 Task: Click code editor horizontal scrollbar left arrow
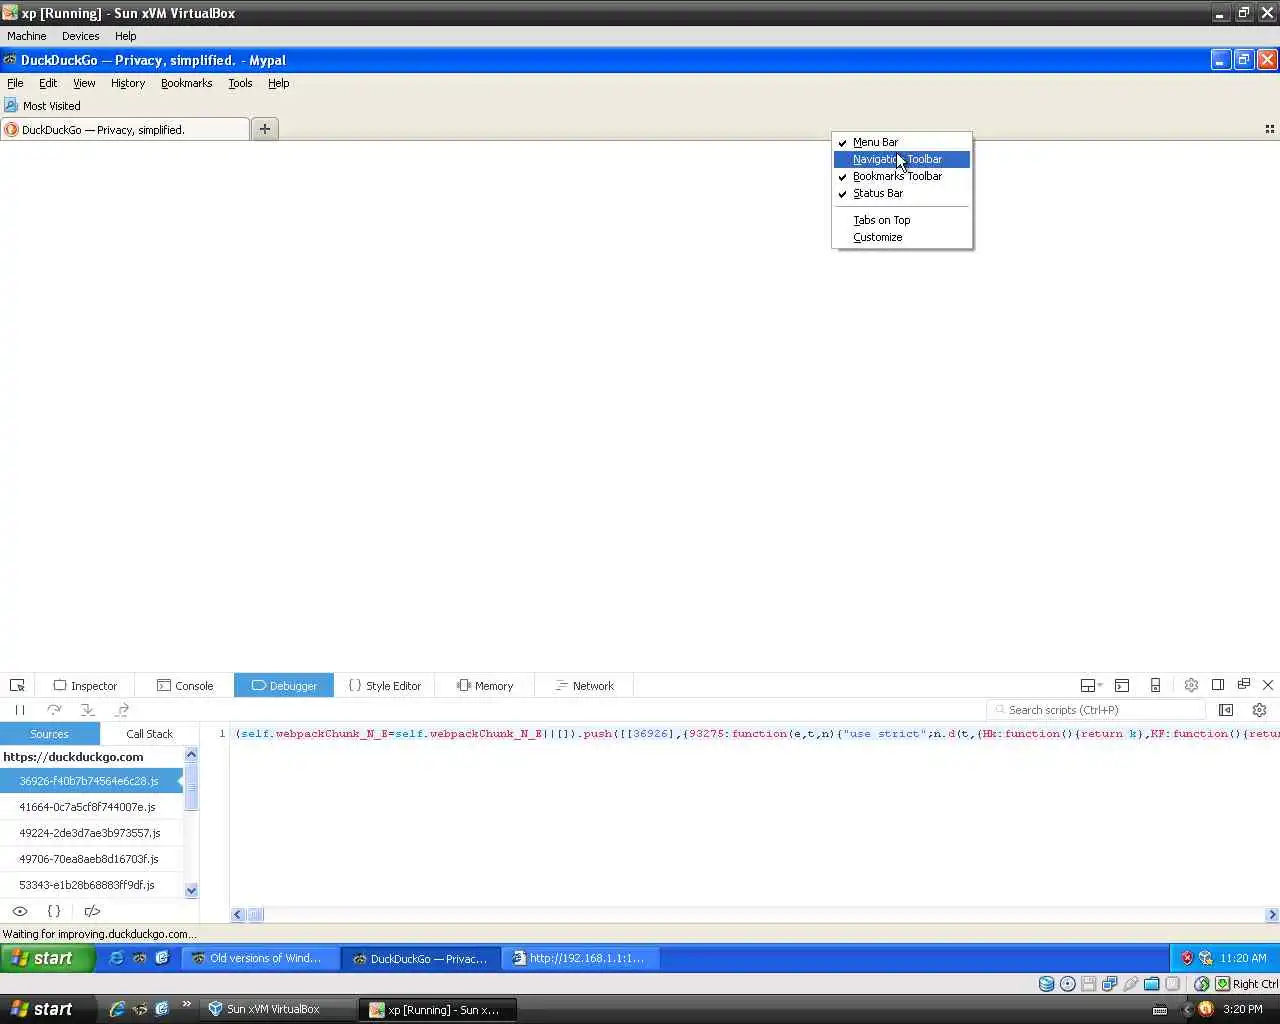pyautogui.click(x=238, y=915)
